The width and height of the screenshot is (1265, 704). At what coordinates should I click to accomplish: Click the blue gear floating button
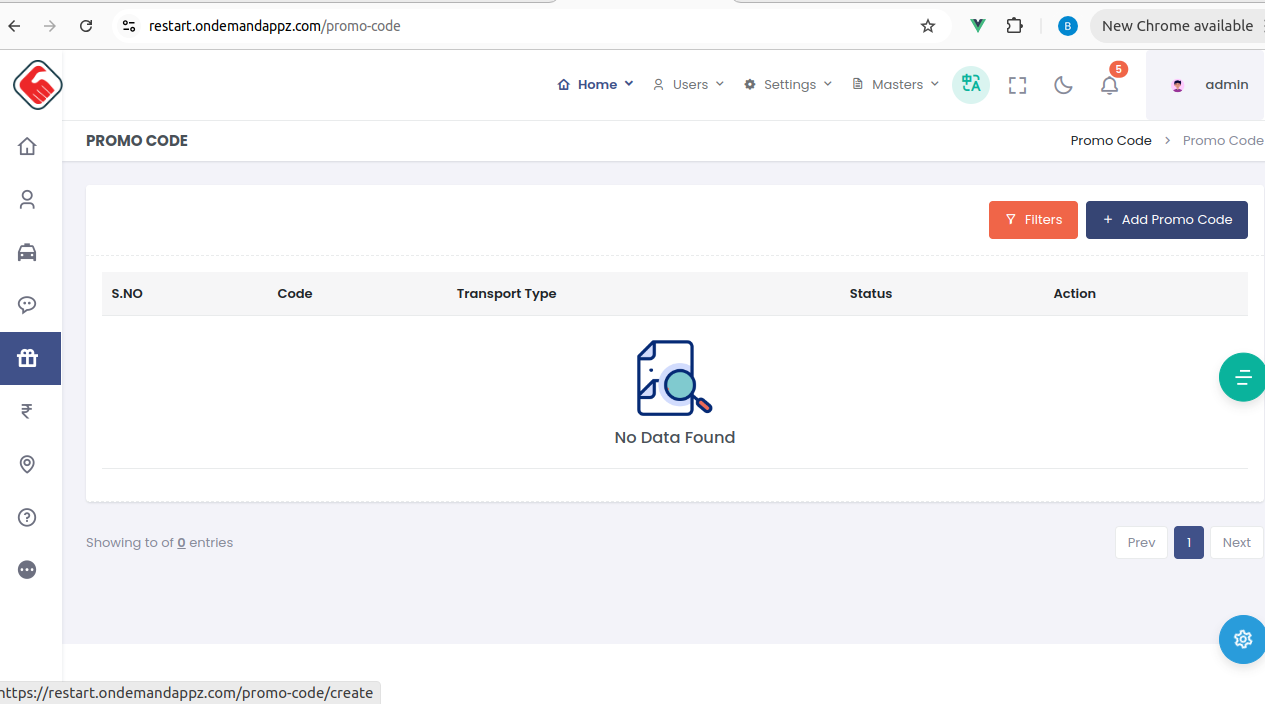point(1242,639)
